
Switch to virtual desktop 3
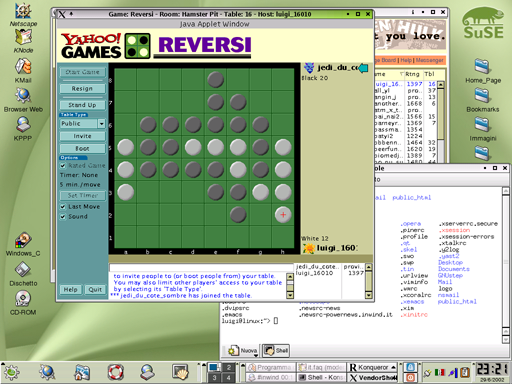point(214,378)
